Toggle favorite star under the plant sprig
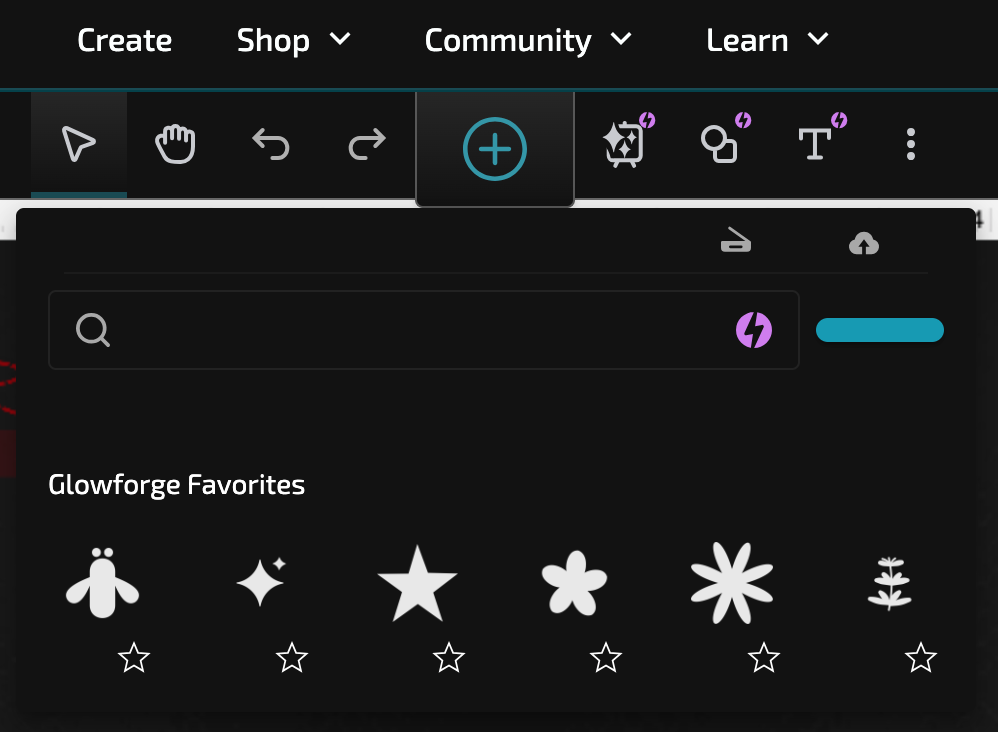Screen dimensions: 998x732 pyautogui.click(x=921, y=658)
